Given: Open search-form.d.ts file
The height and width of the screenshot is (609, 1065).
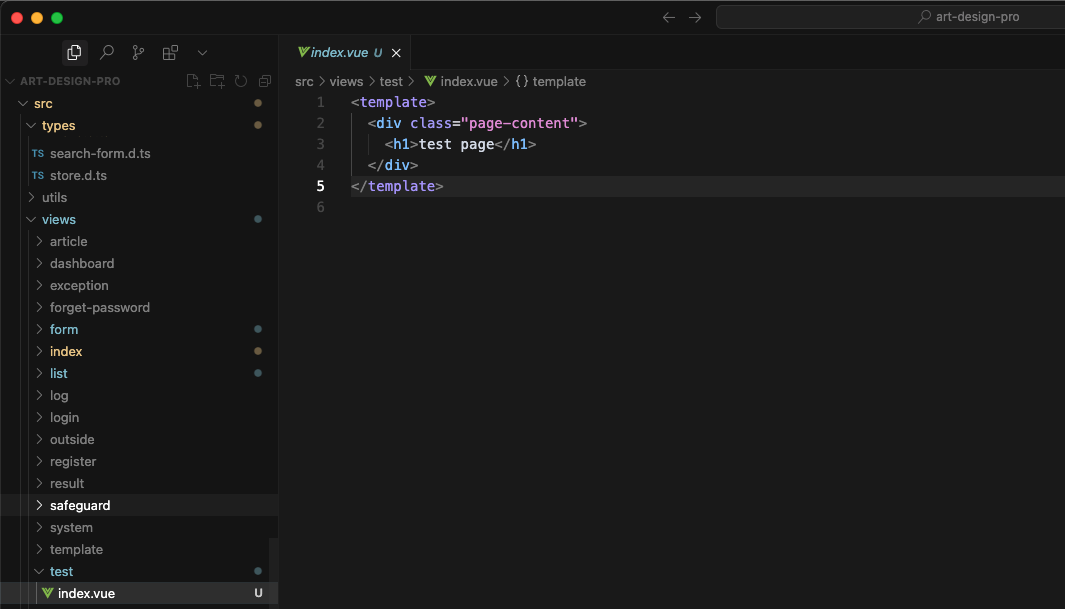Looking at the screenshot, I should coord(100,153).
